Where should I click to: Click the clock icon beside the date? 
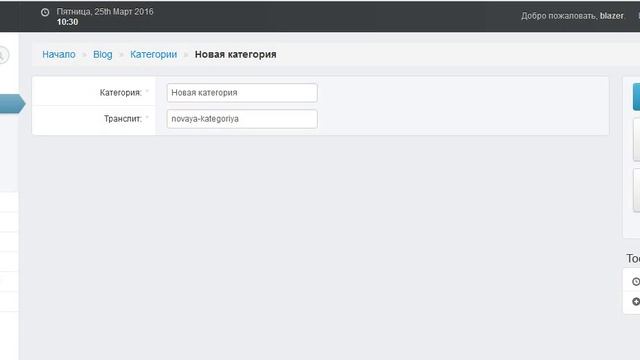[45, 12]
